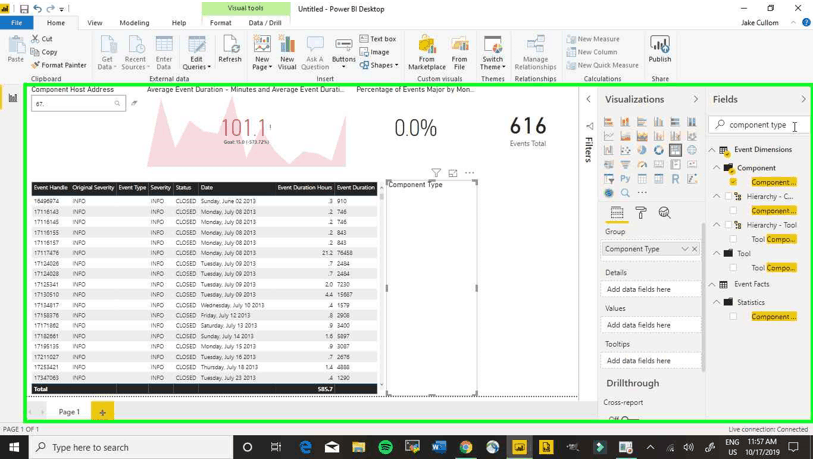This screenshot has width=815, height=459.
Task: Check Component field under Statistics
Action: pyautogui.click(x=733, y=316)
